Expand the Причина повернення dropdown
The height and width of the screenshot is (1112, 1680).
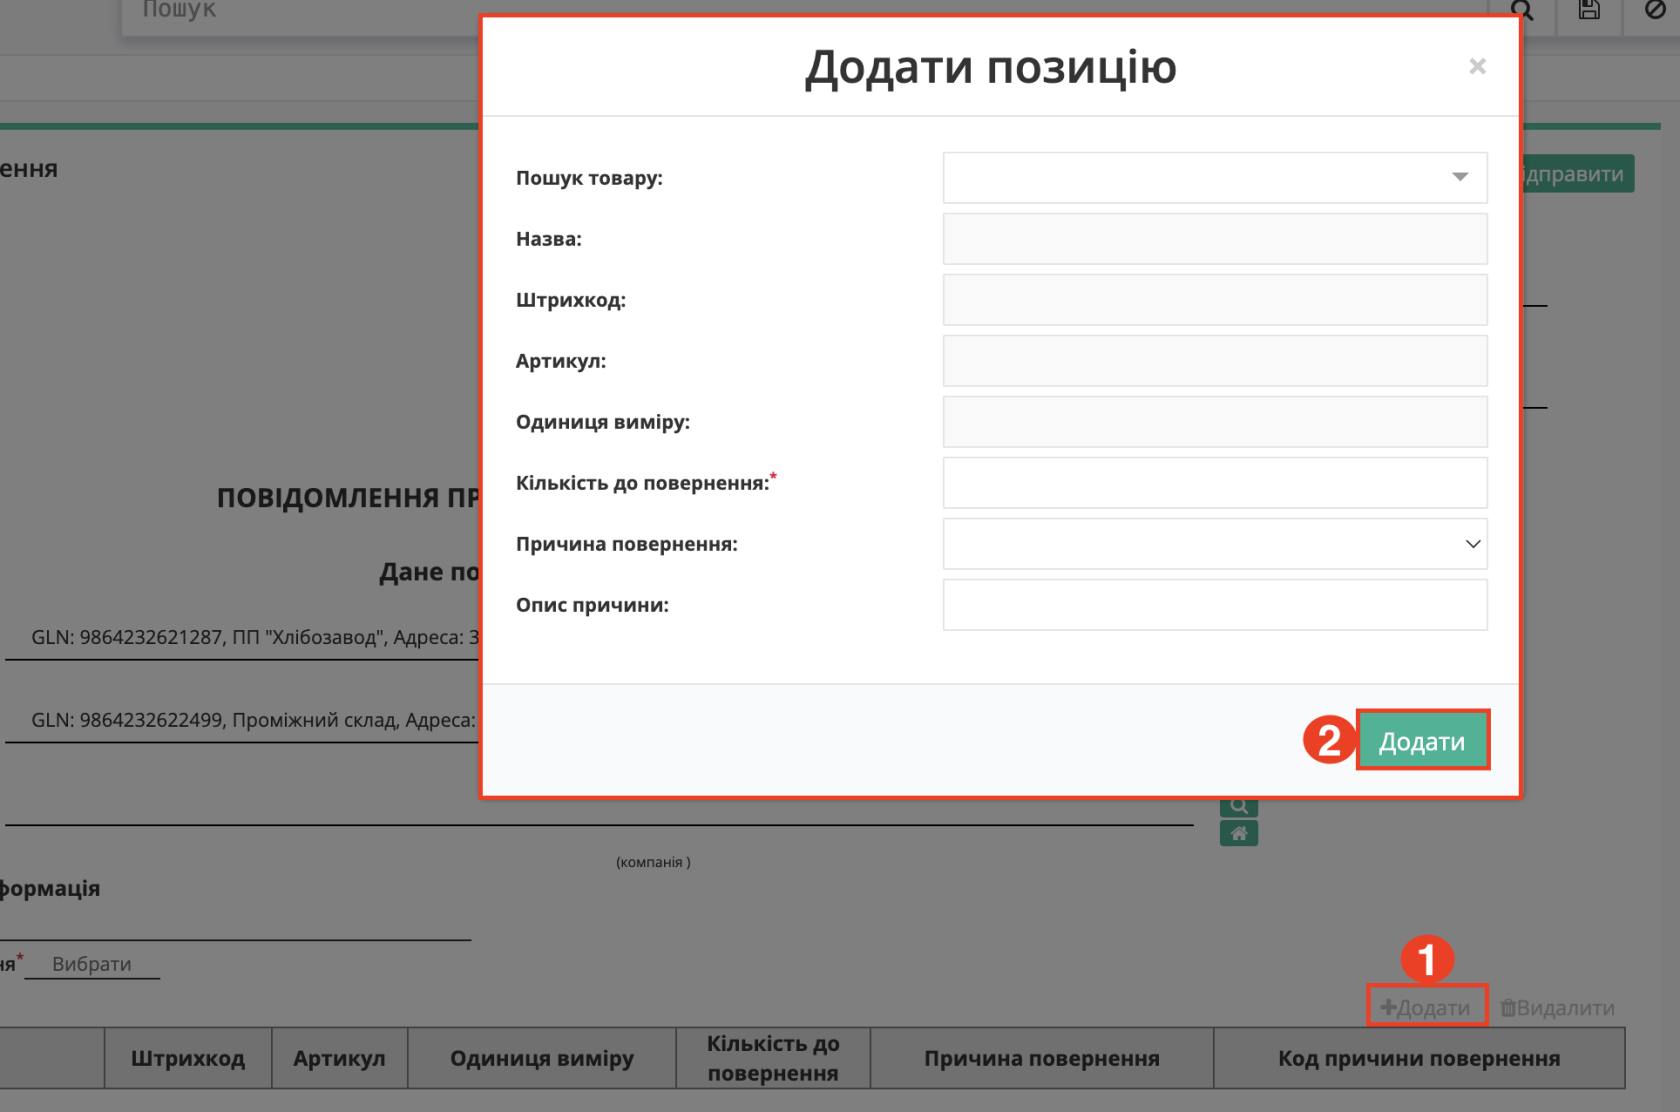click(x=1214, y=544)
